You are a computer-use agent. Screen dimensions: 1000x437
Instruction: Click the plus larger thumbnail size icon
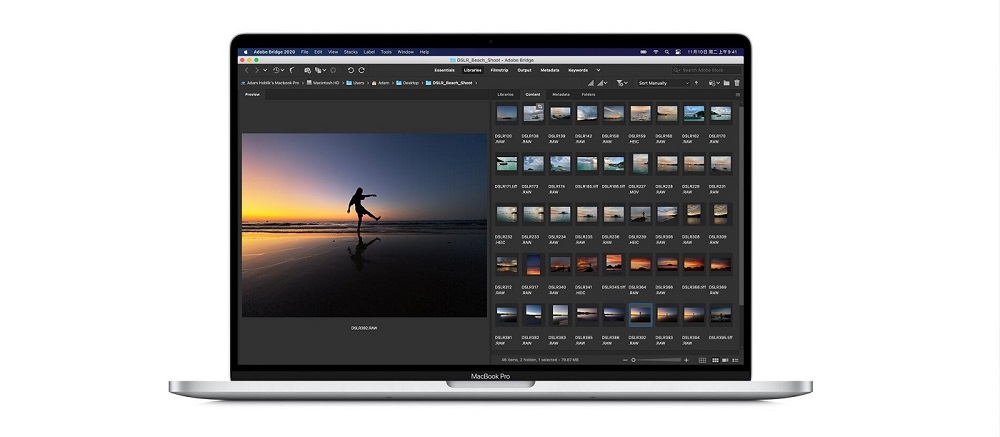click(686, 360)
